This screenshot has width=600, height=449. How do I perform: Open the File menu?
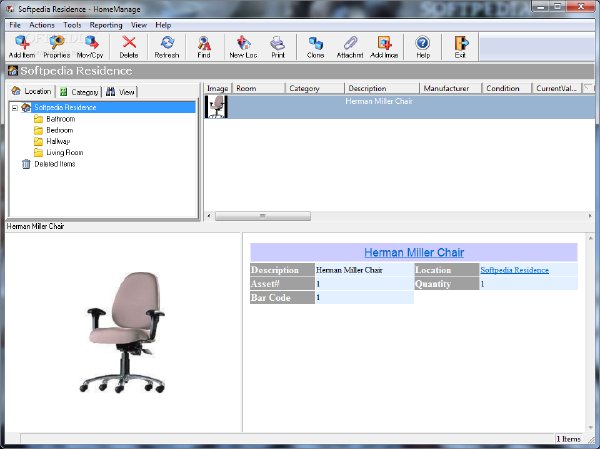pyautogui.click(x=15, y=25)
